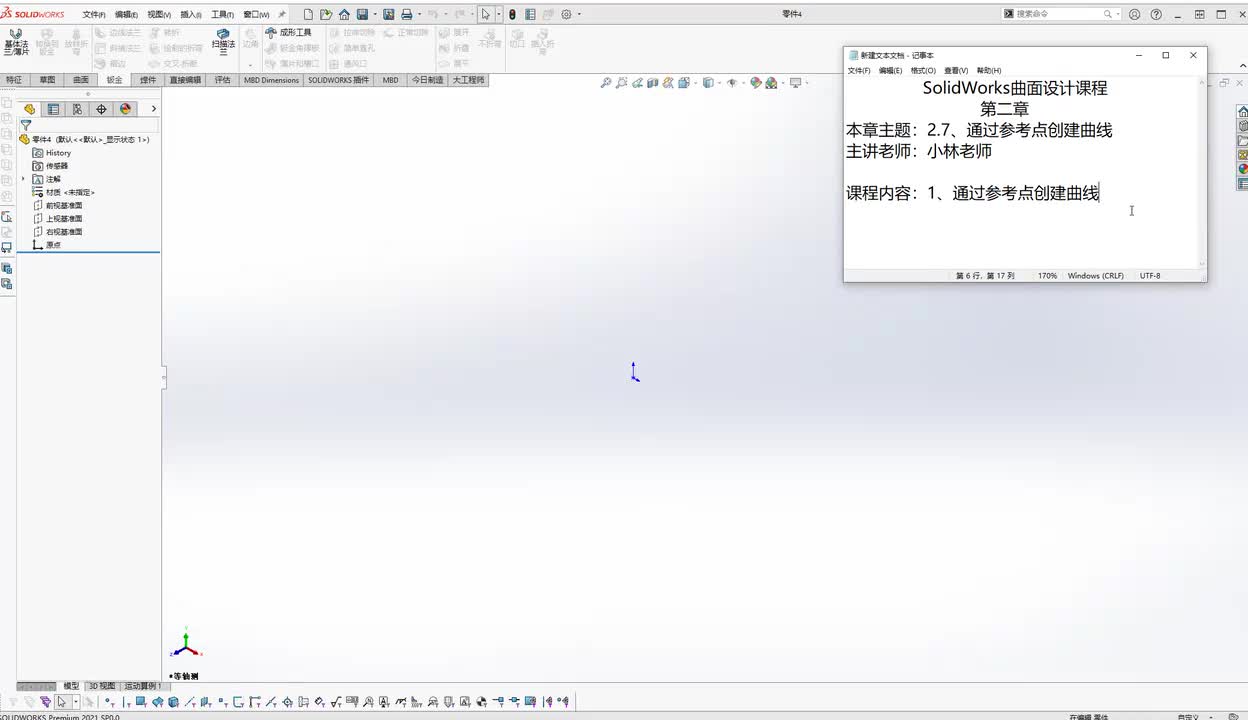
Task: Expand more manager tabs with the chevron arrow
Action: (x=153, y=109)
